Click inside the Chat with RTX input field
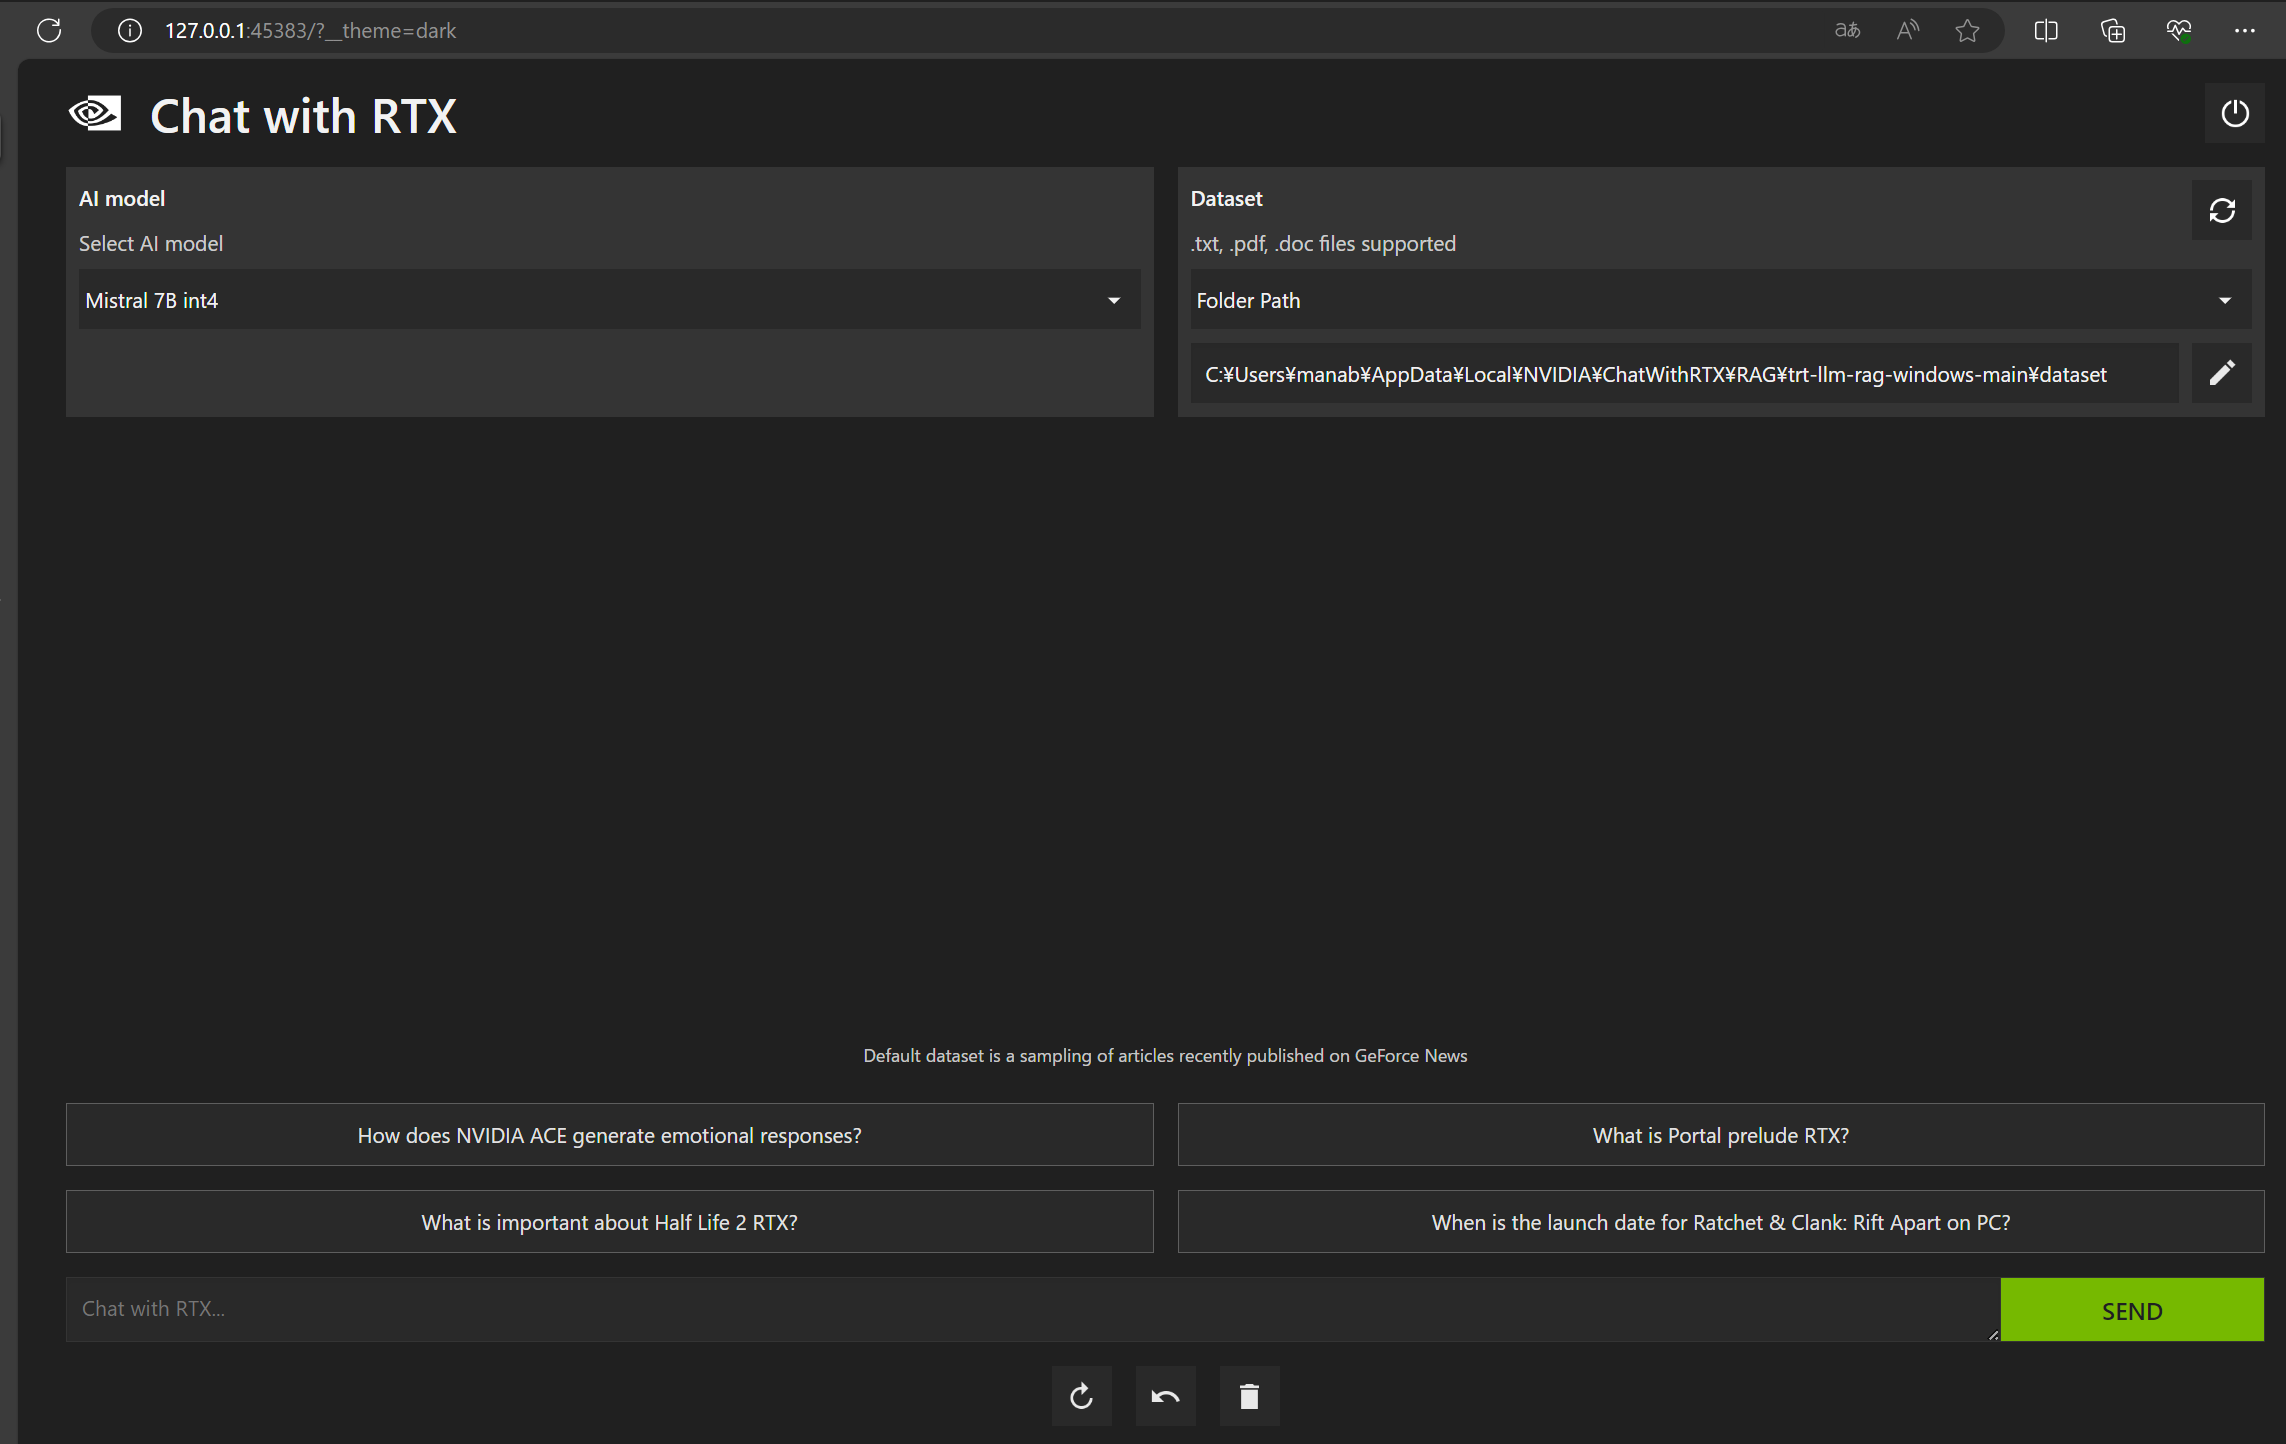 [x=1000, y=1309]
